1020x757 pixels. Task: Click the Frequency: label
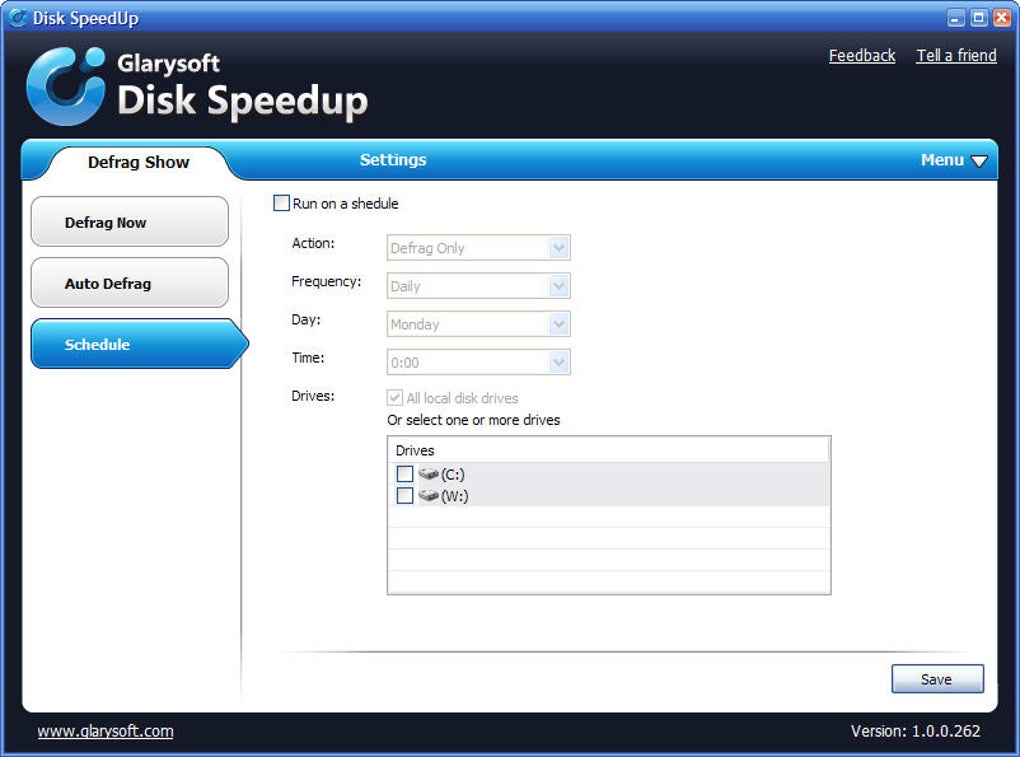pos(326,282)
